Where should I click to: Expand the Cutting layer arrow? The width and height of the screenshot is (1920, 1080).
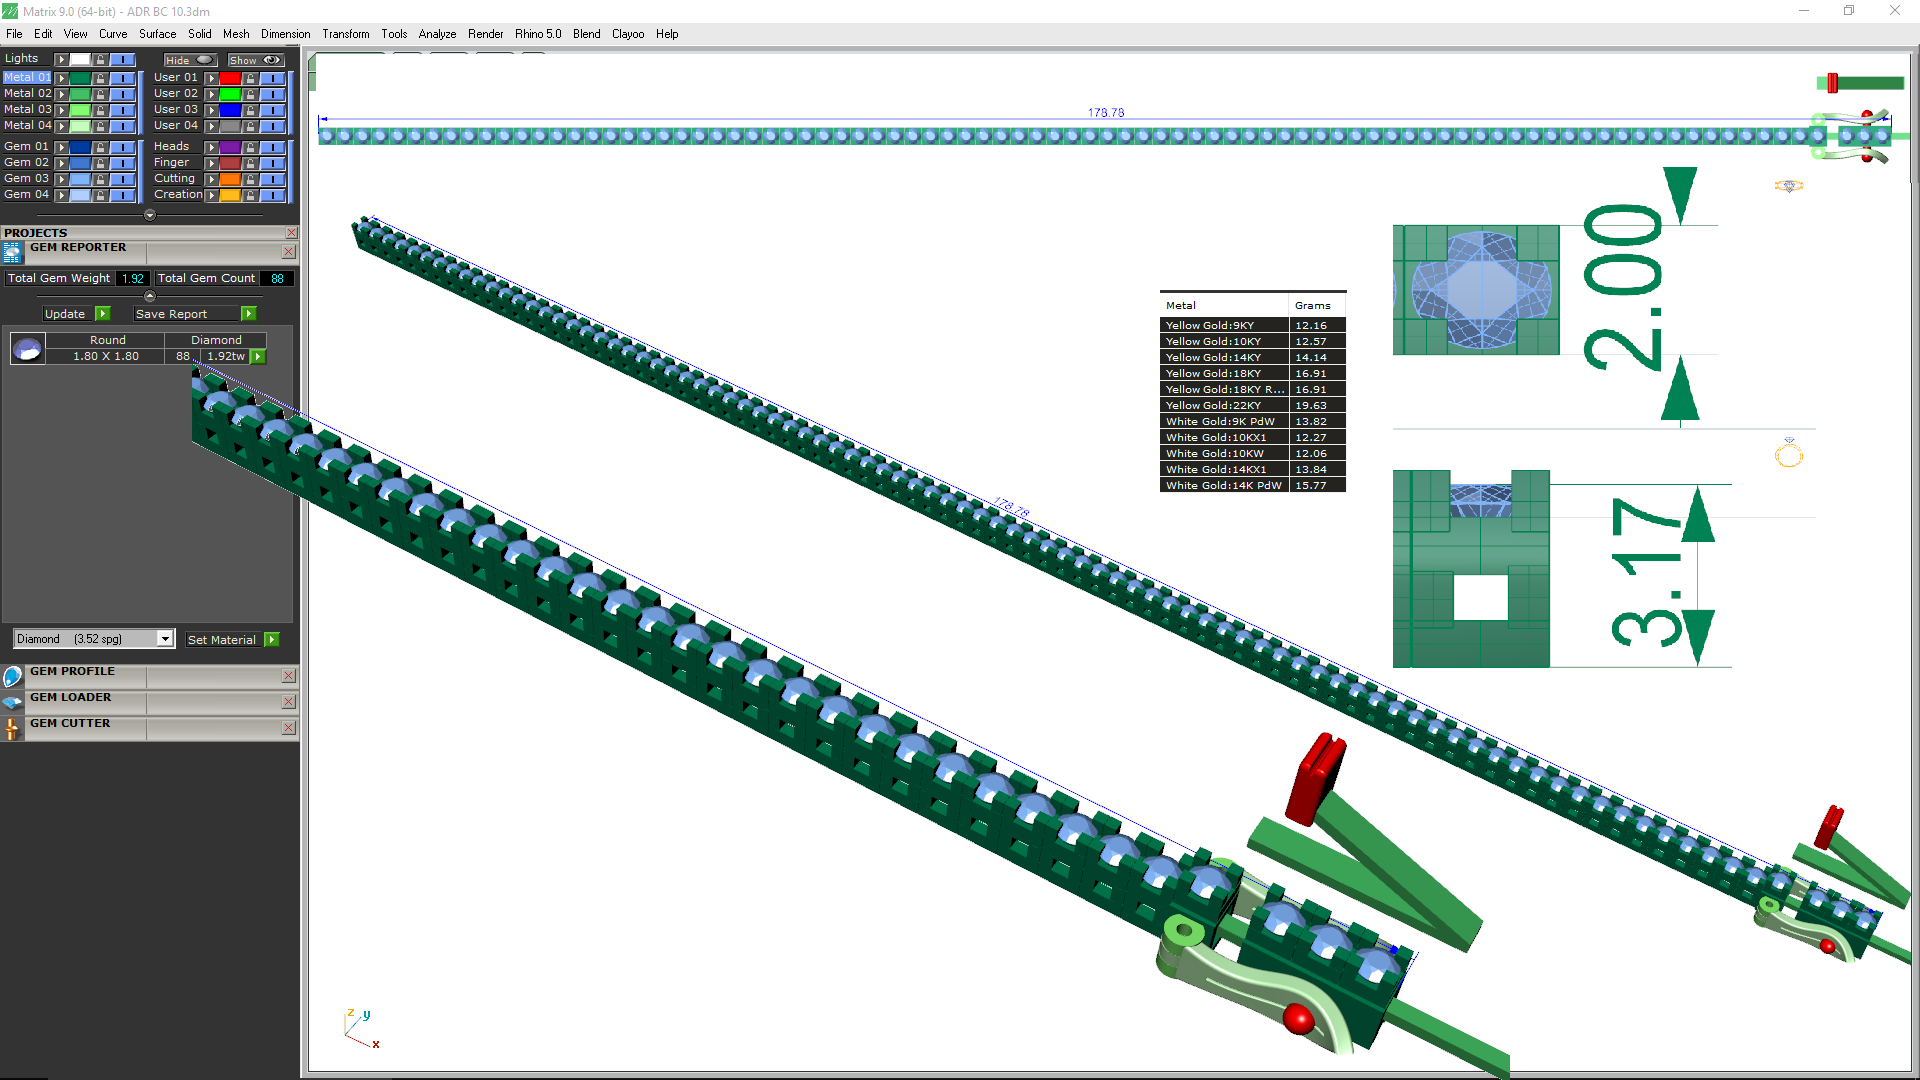[x=212, y=179]
